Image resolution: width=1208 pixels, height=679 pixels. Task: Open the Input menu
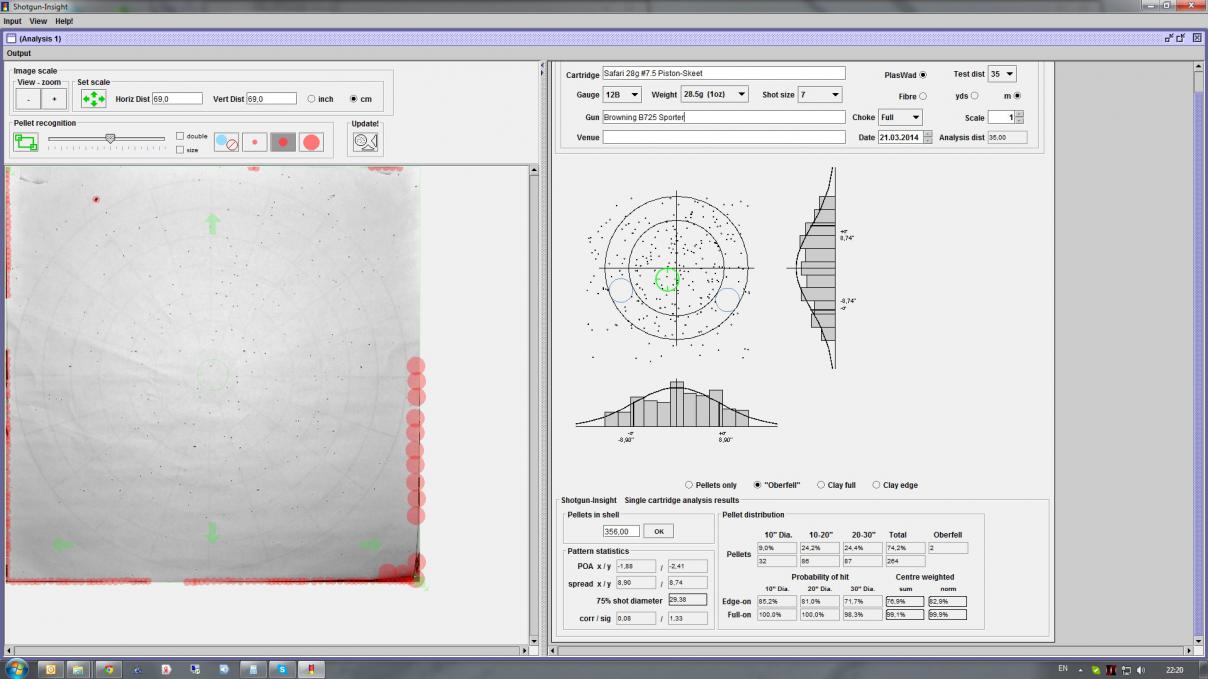(12, 21)
